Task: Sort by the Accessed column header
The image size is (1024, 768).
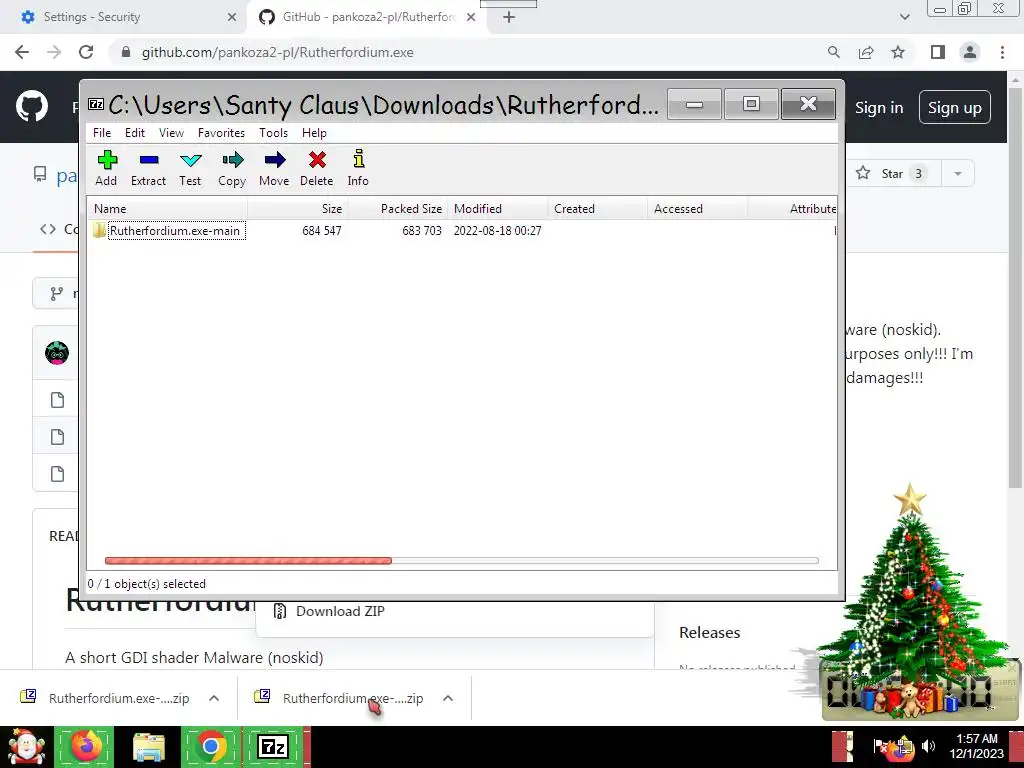Action: point(697,209)
